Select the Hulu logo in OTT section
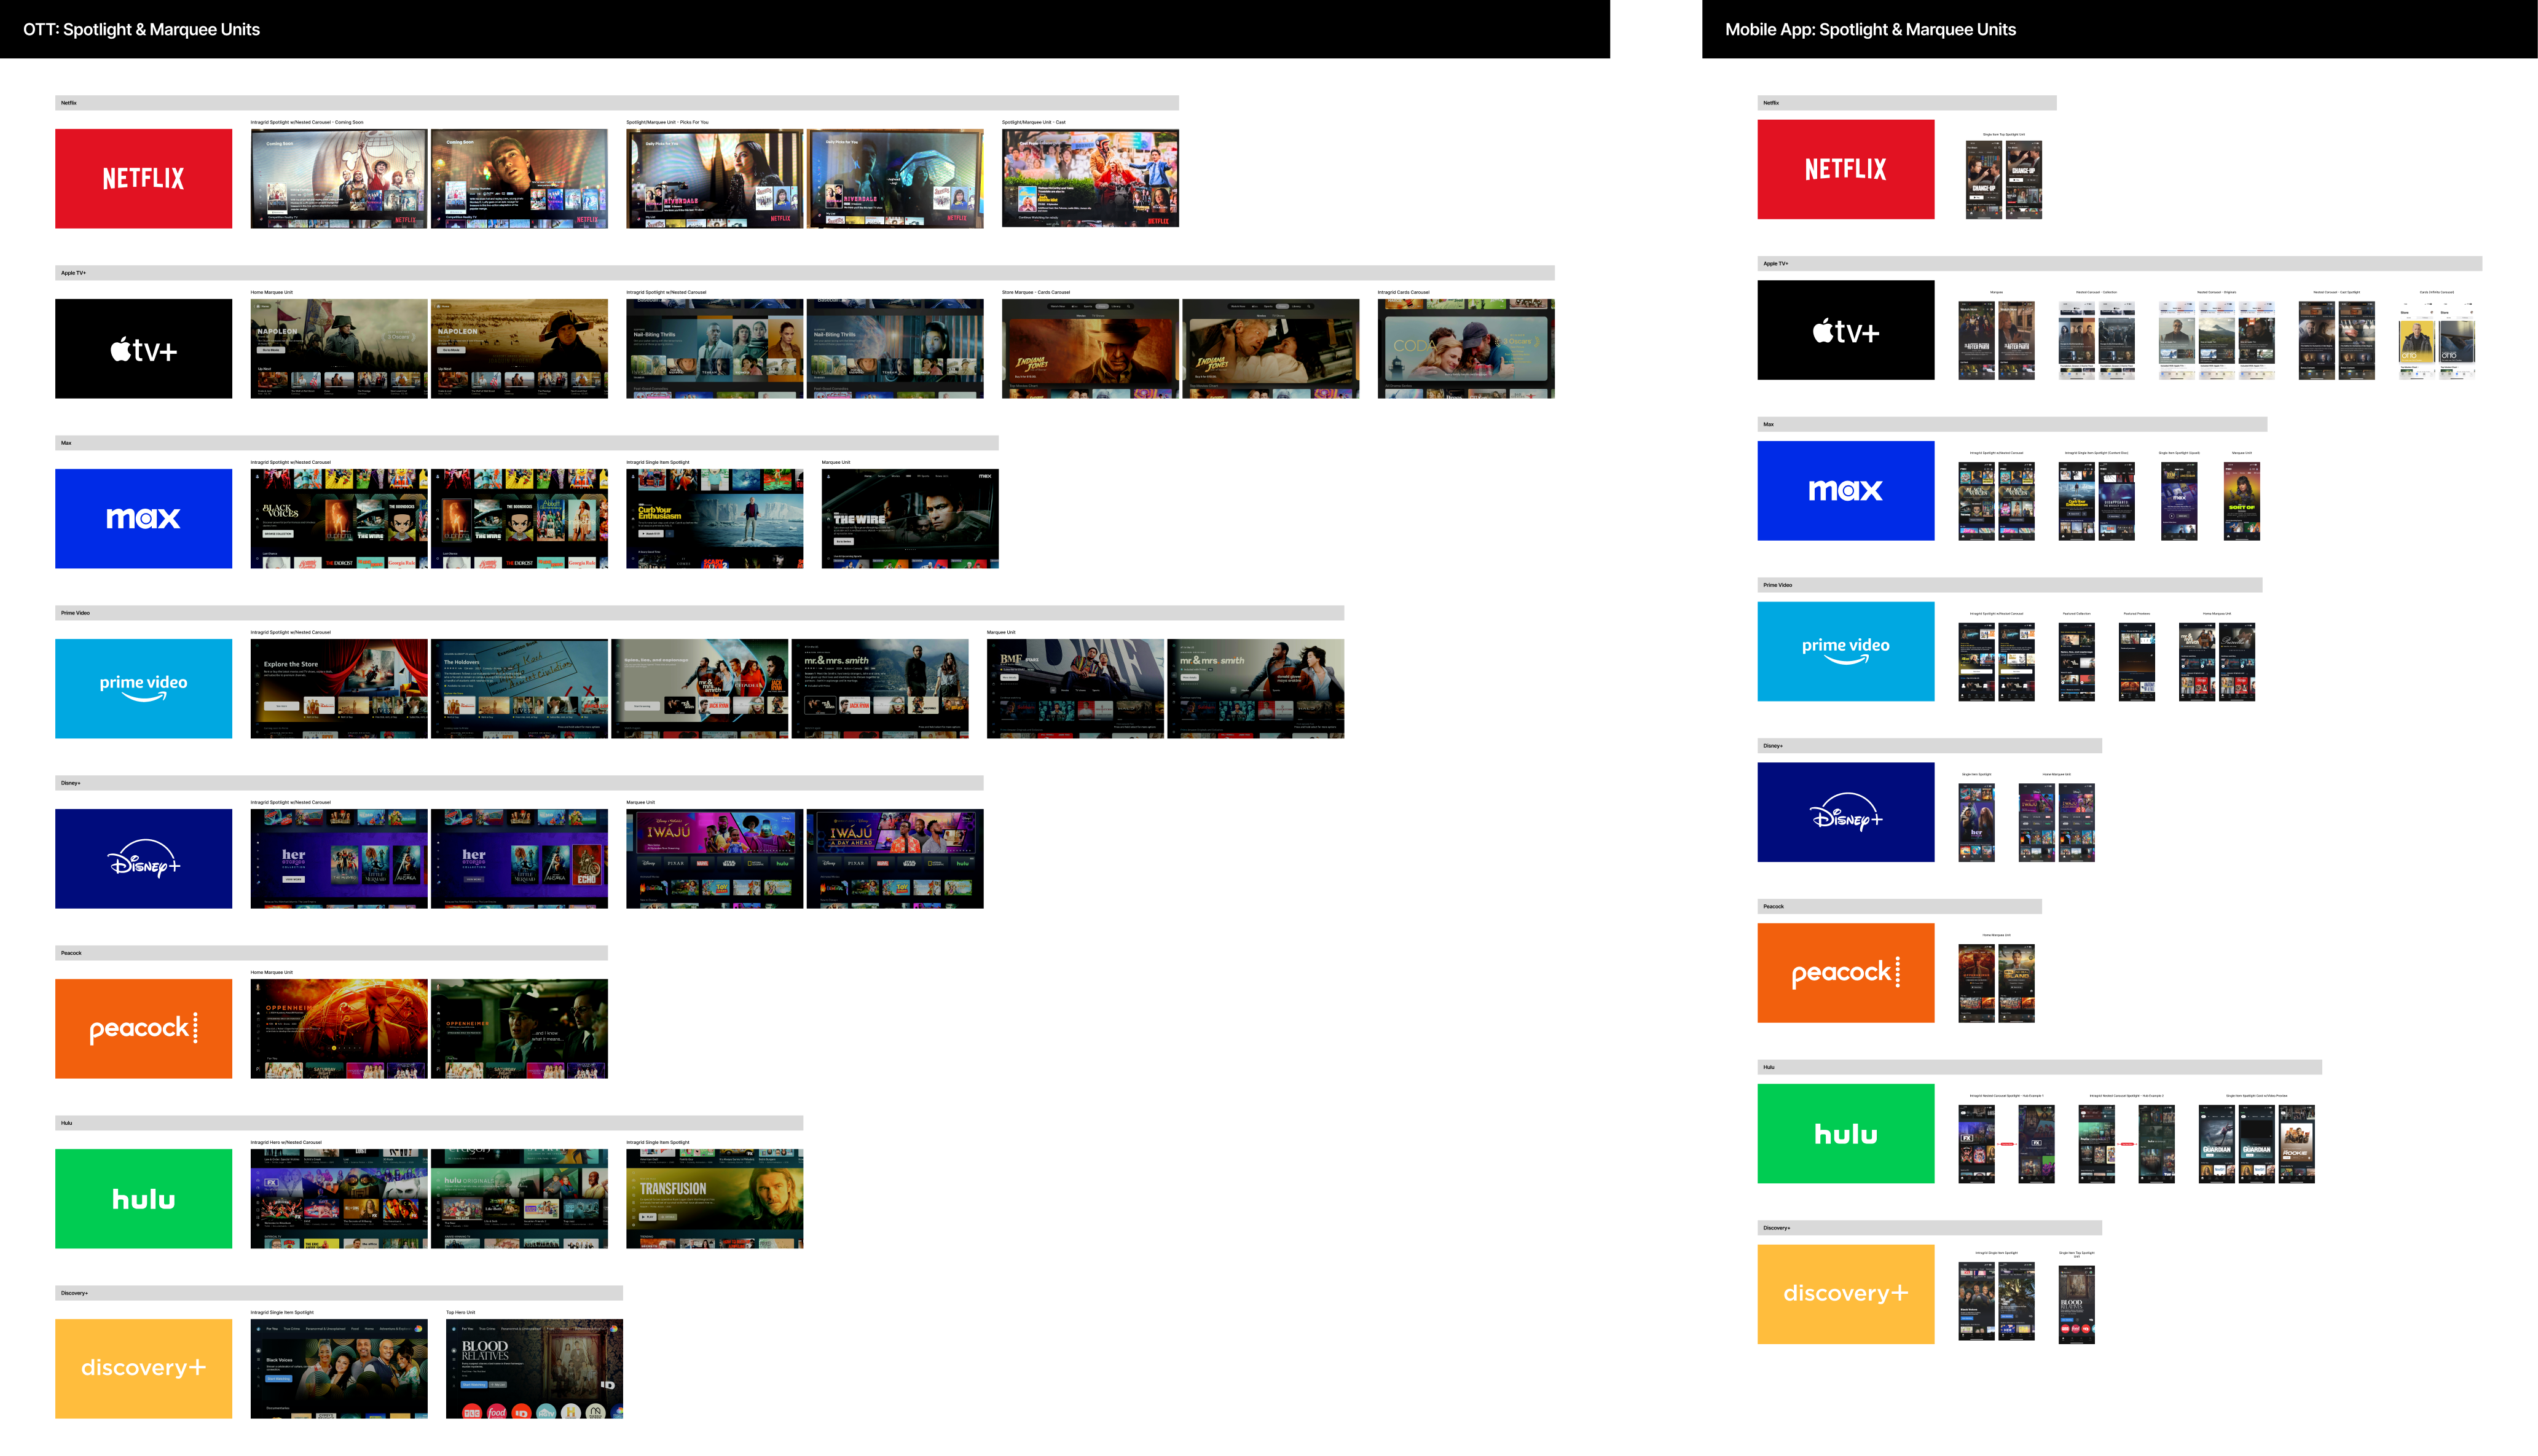Viewport: 2538px width, 1456px height. pos(143,1198)
